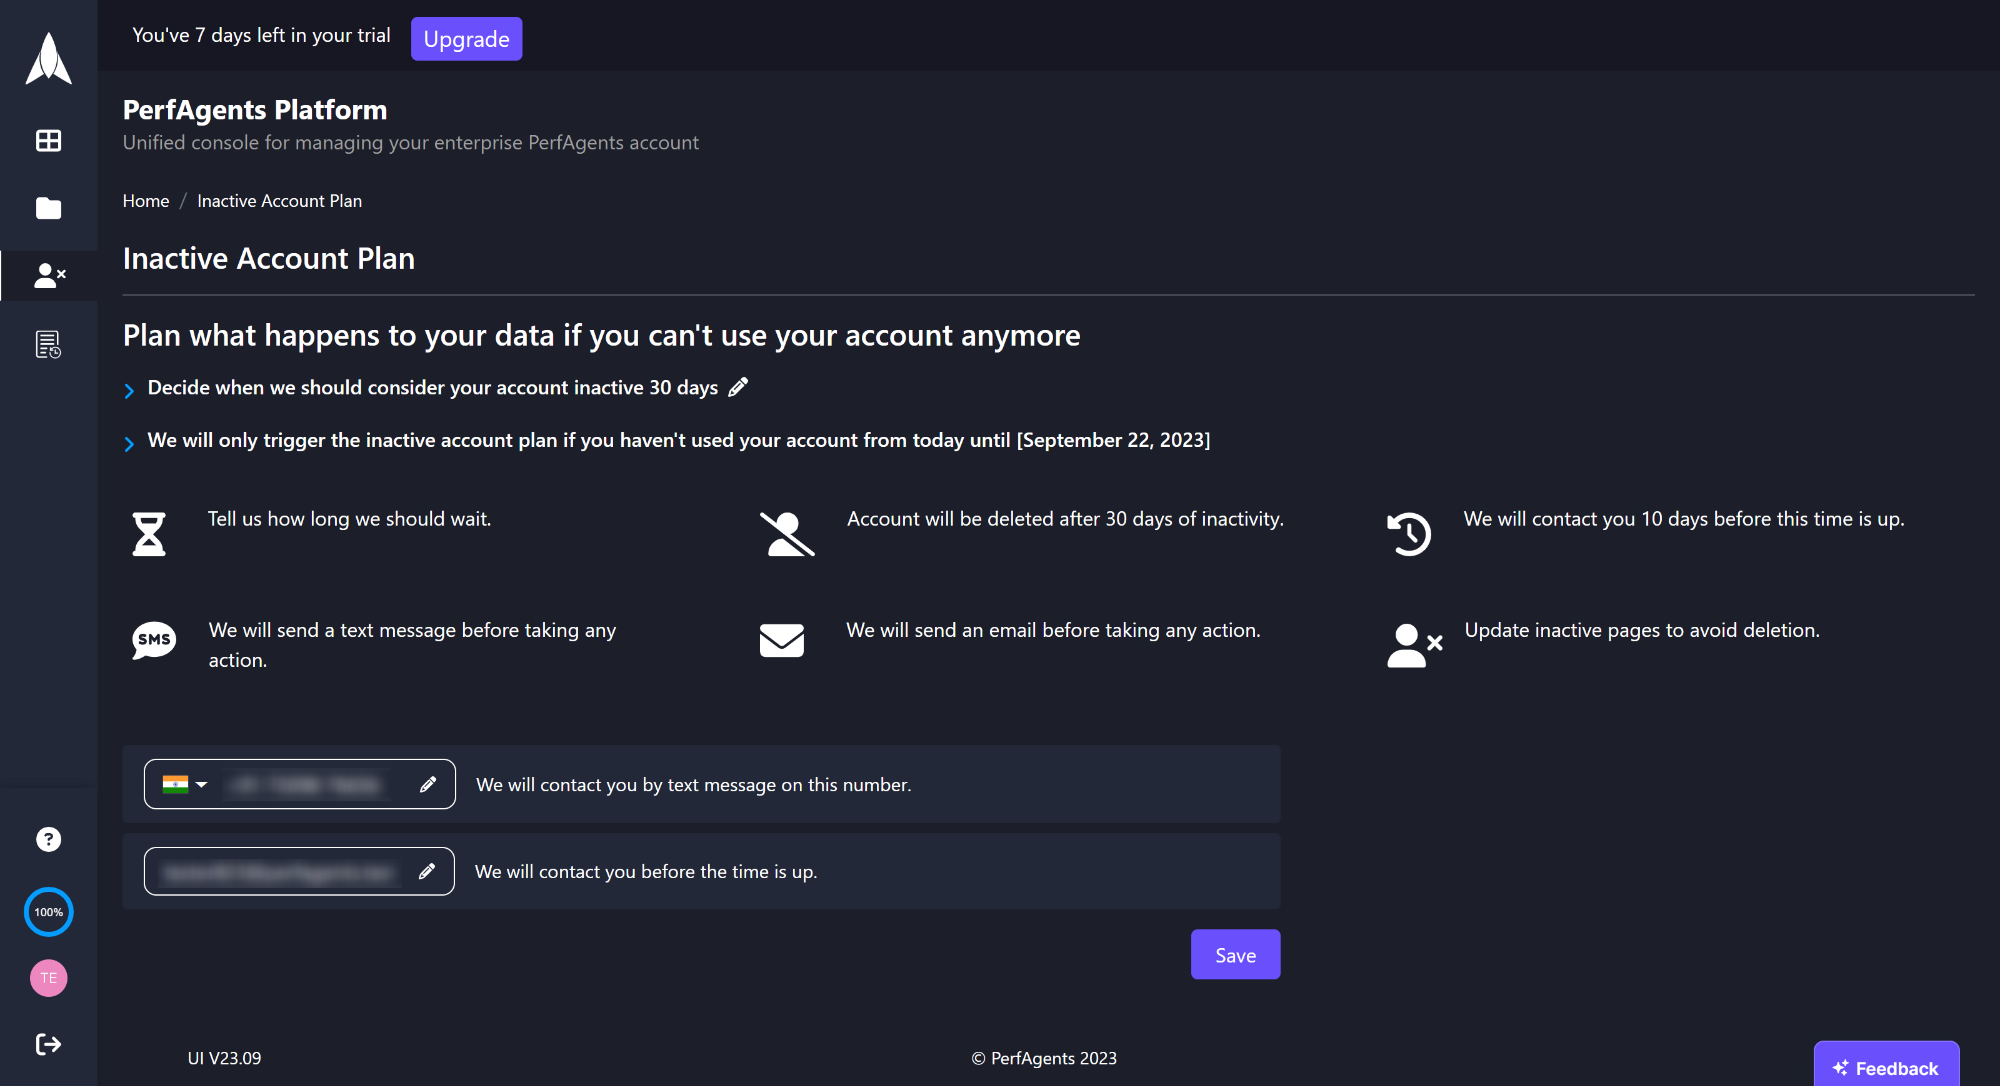Select the inactive account user icon in sidebar
The width and height of the screenshot is (2000, 1086).
point(48,275)
